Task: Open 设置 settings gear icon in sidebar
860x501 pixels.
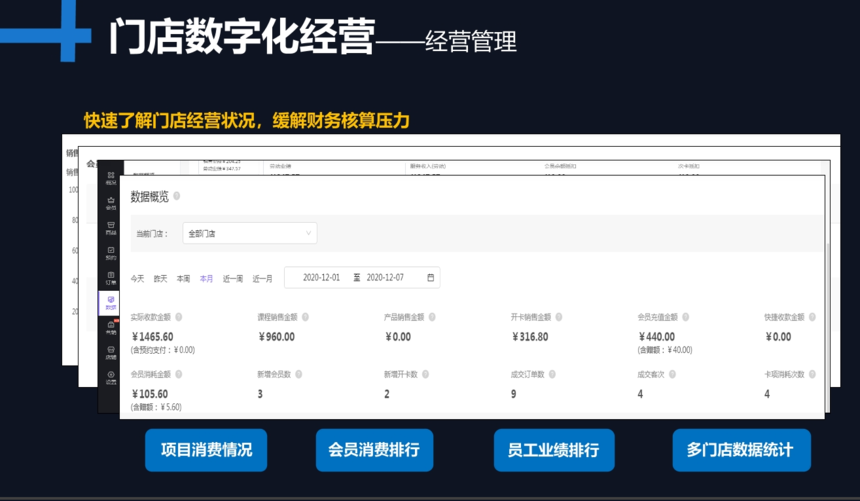Action: pos(111,378)
